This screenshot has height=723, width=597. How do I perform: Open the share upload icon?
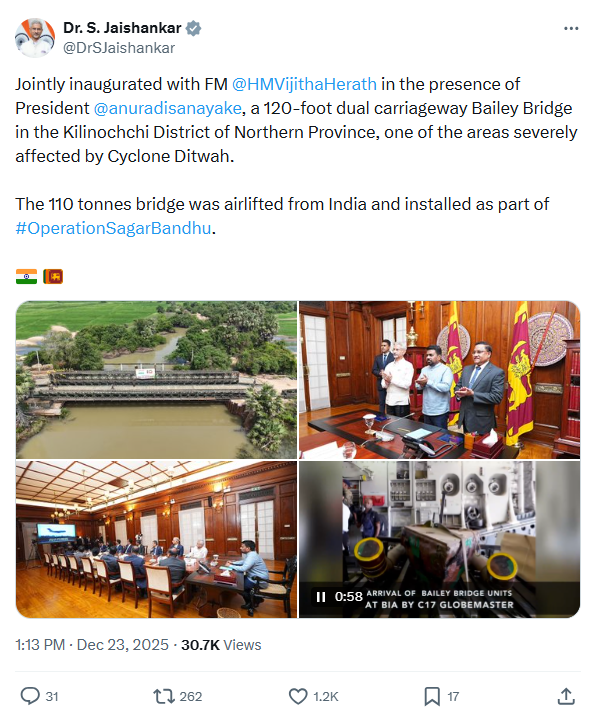pos(566,696)
